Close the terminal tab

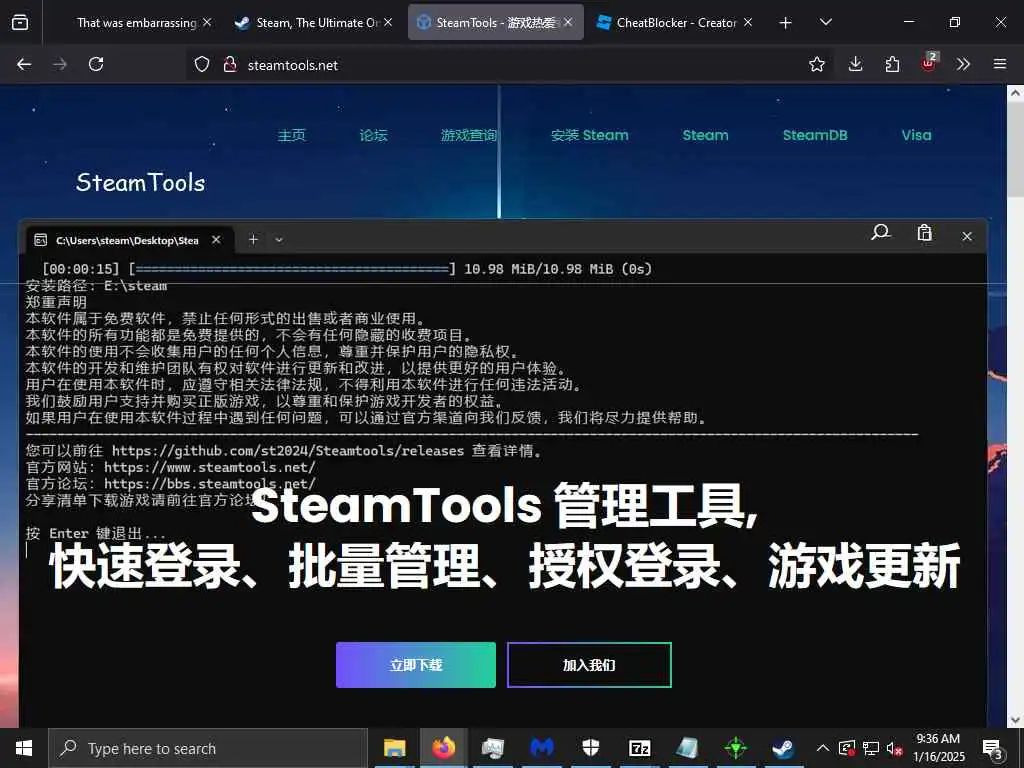pos(216,240)
